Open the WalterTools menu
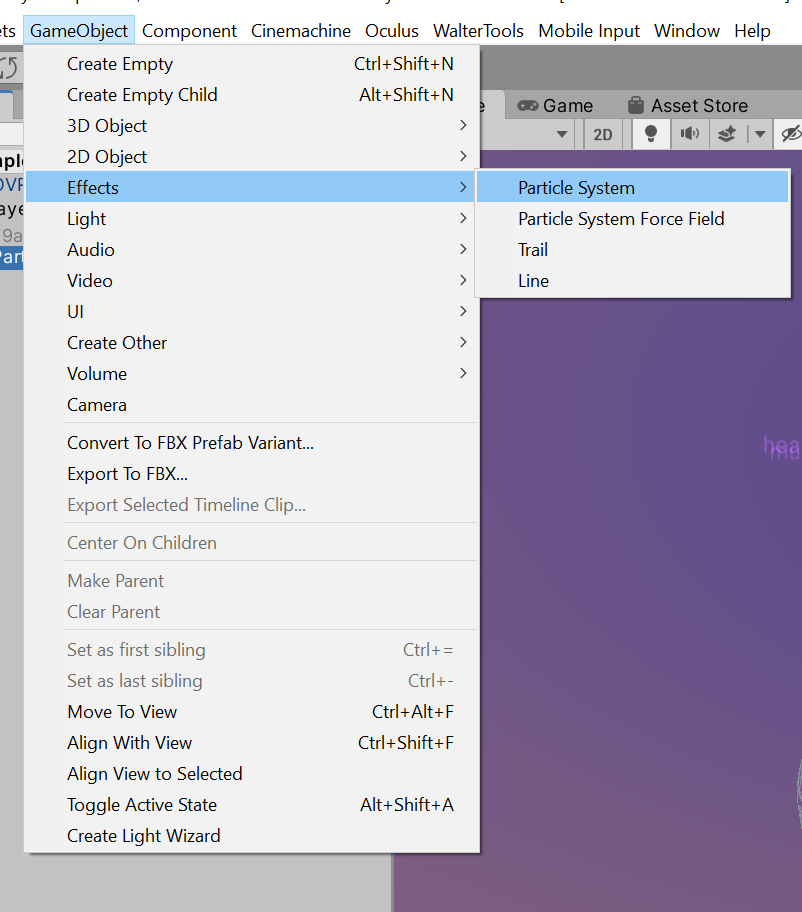802x912 pixels. [x=478, y=30]
